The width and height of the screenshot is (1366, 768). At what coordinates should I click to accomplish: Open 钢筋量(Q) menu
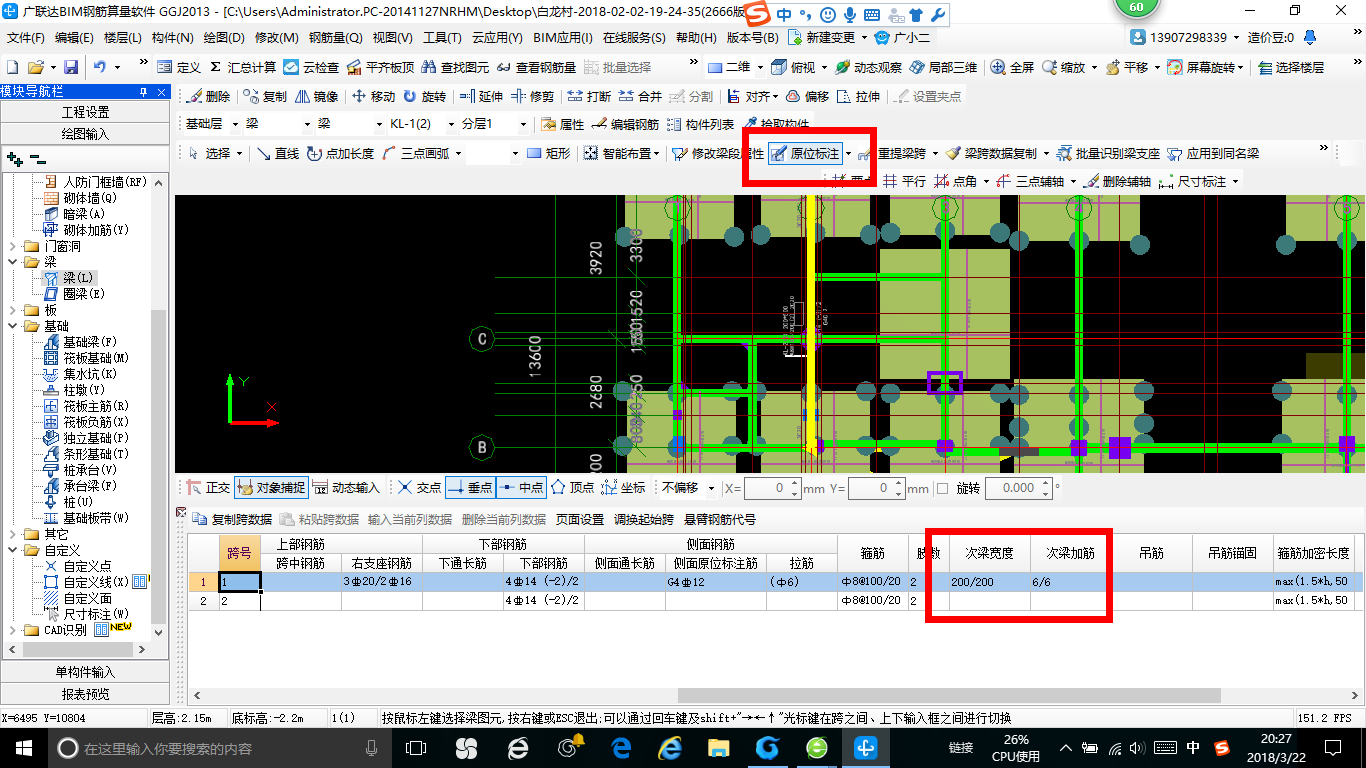pos(335,38)
